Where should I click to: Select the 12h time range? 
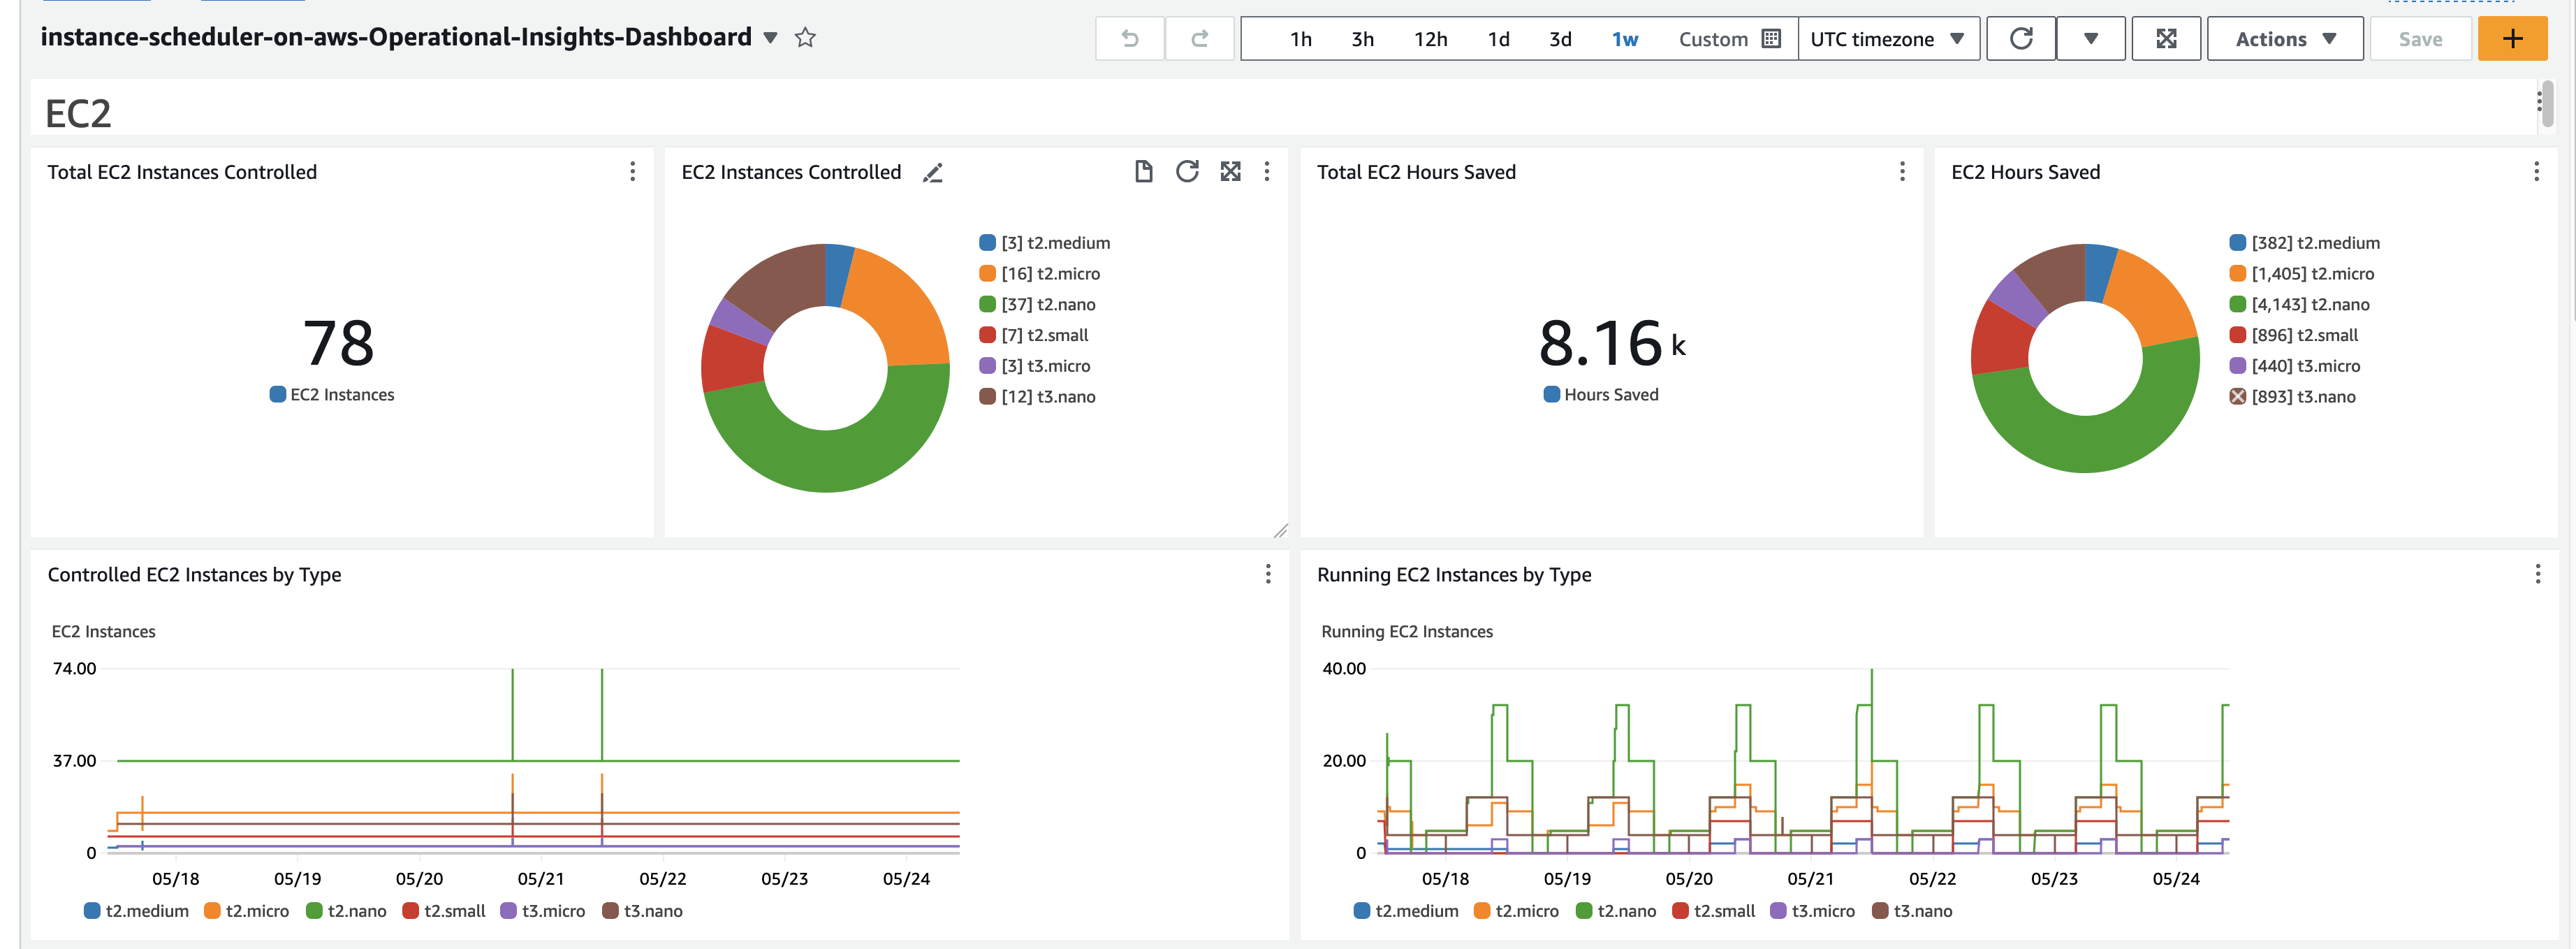1430,39
